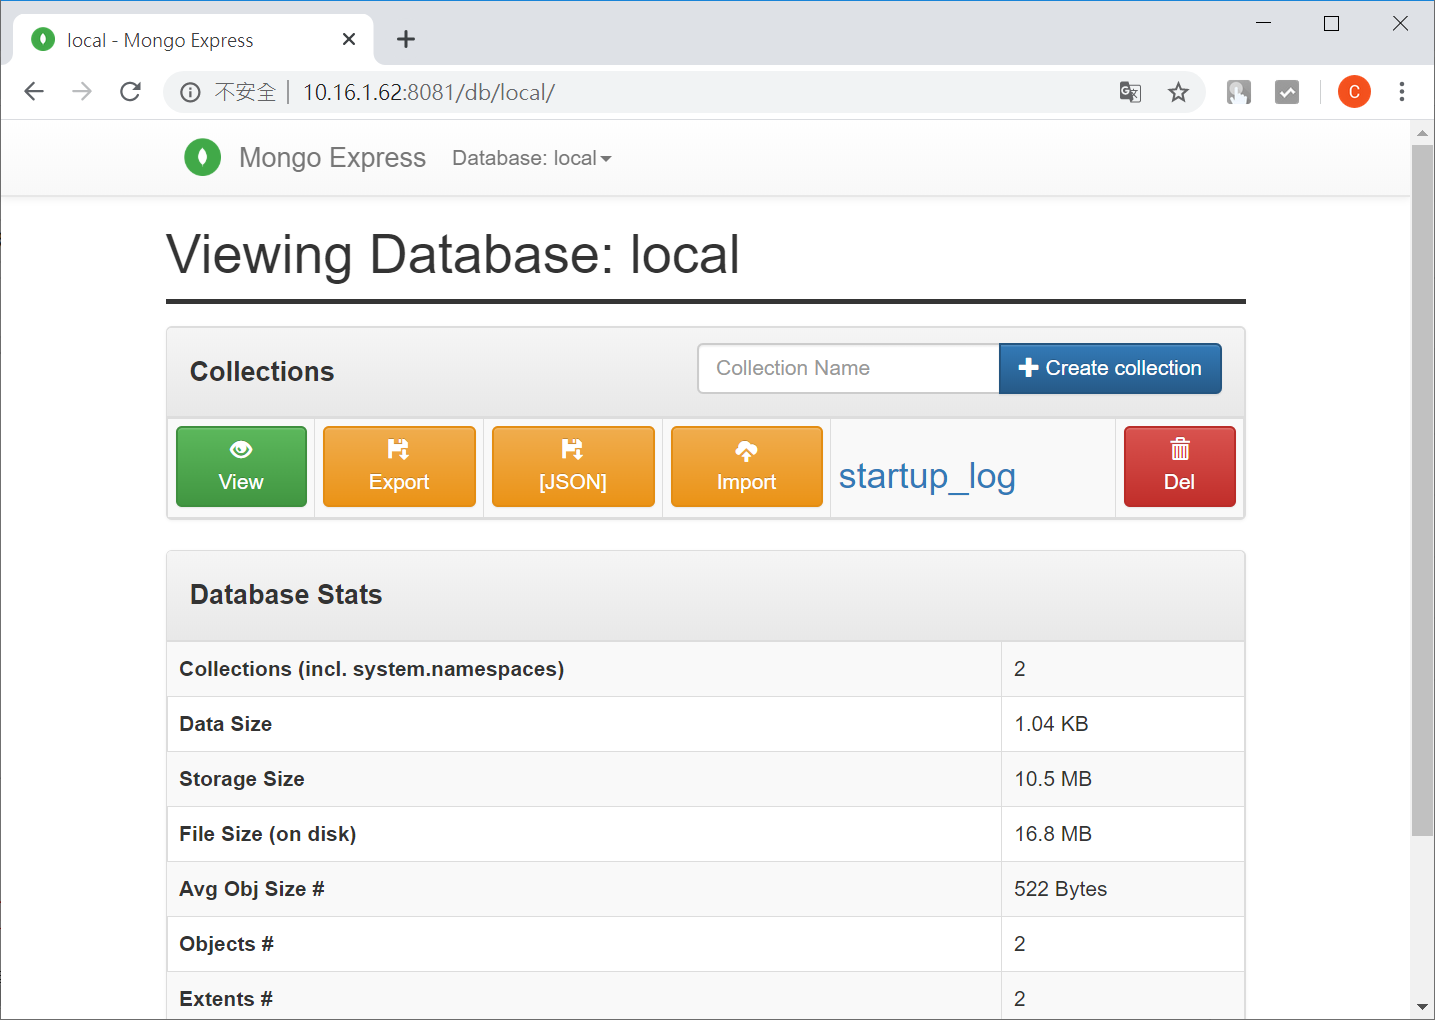Click the browser back arrow
Image resolution: width=1435 pixels, height=1020 pixels.
33,91
